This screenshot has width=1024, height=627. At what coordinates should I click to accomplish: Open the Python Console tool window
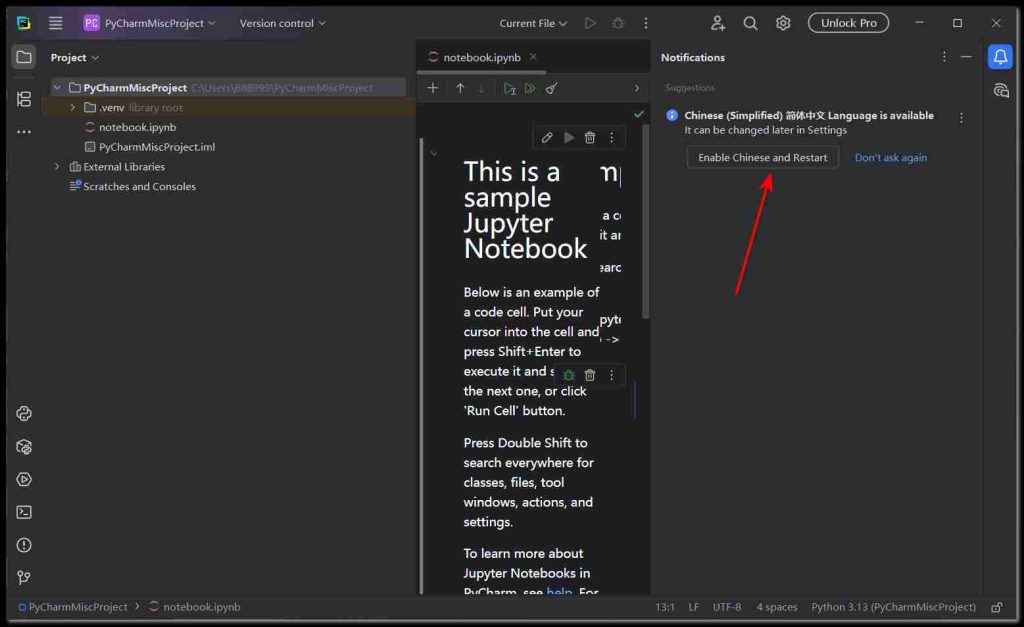click(24, 414)
